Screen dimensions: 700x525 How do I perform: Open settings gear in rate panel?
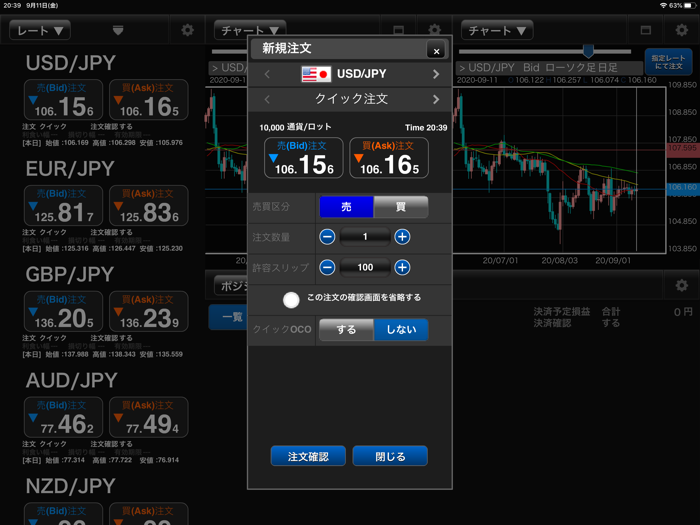point(187,31)
